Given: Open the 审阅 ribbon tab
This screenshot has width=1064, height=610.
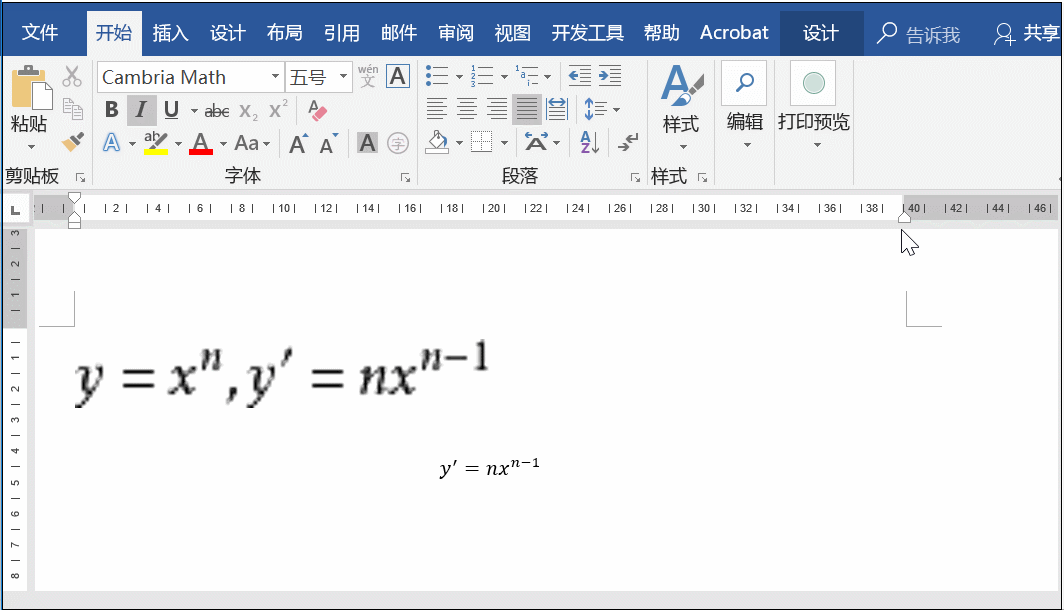Looking at the screenshot, I should coord(456,32).
